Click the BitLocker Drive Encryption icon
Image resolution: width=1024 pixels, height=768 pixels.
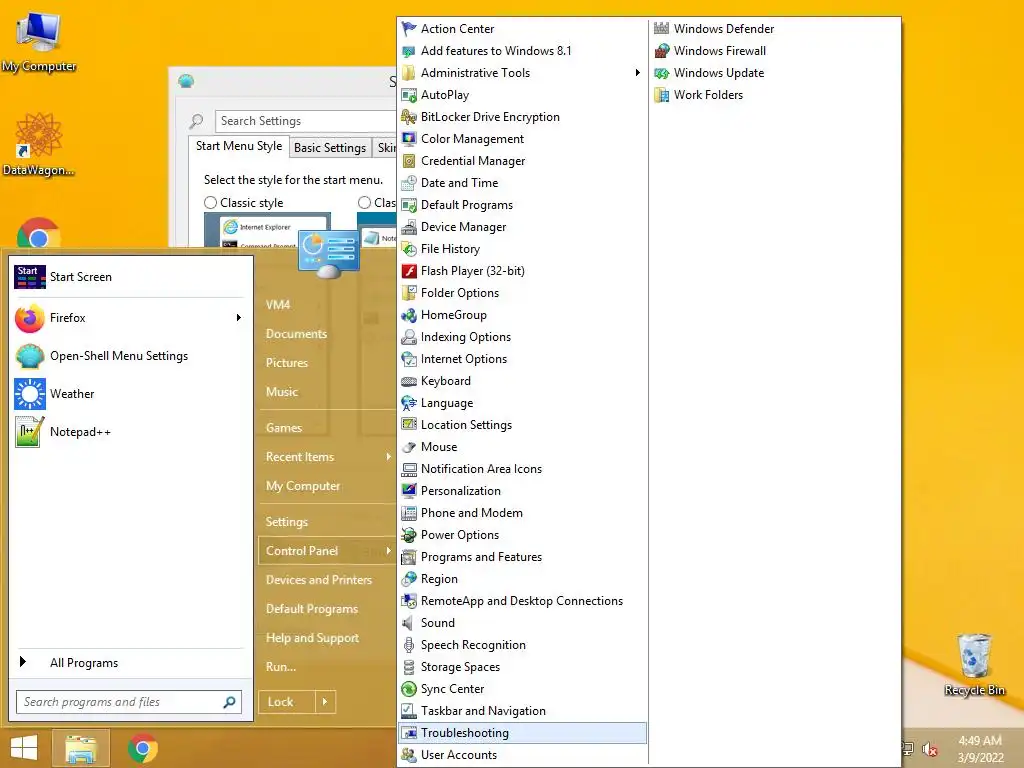coord(409,117)
